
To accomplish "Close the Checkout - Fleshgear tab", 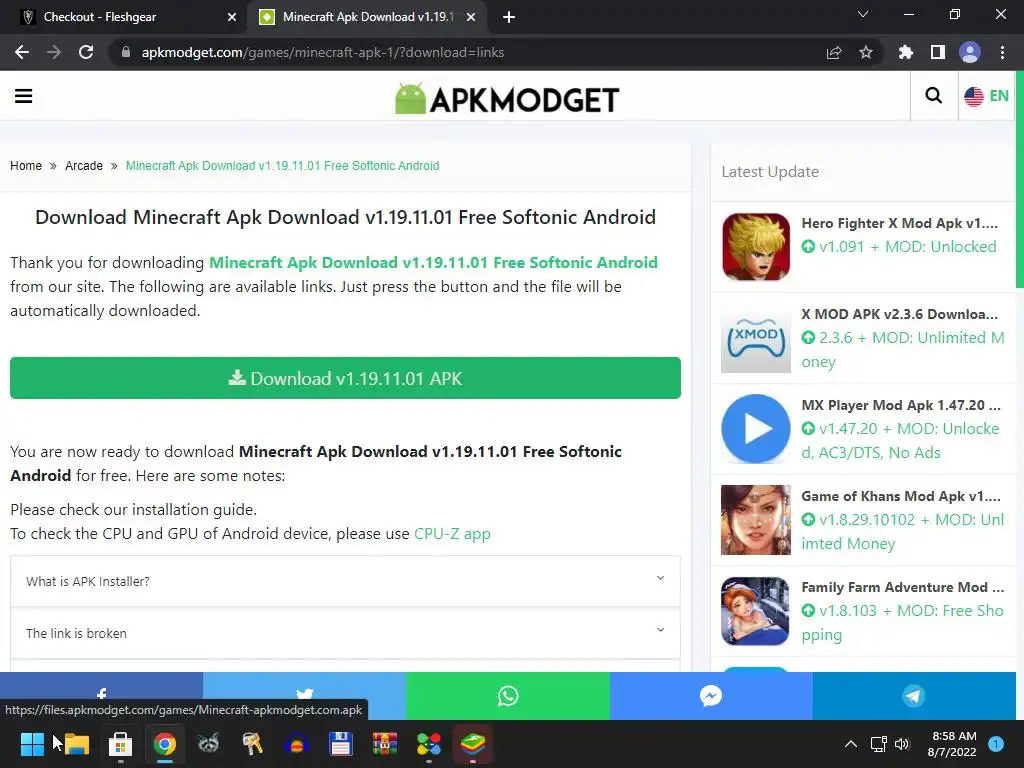I will [x=232, y=18].
